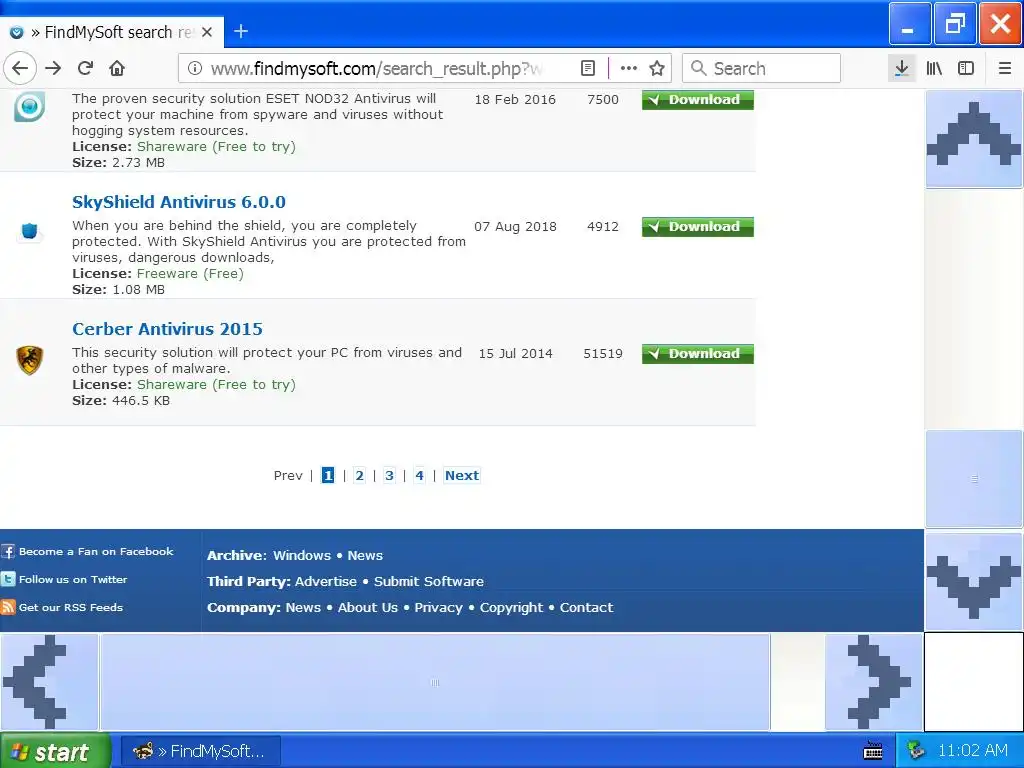Screen dimensions: 1024x768
Task: Open Get our RSS Feeds link
Action: pyautogui.click(x=71, y=607)
